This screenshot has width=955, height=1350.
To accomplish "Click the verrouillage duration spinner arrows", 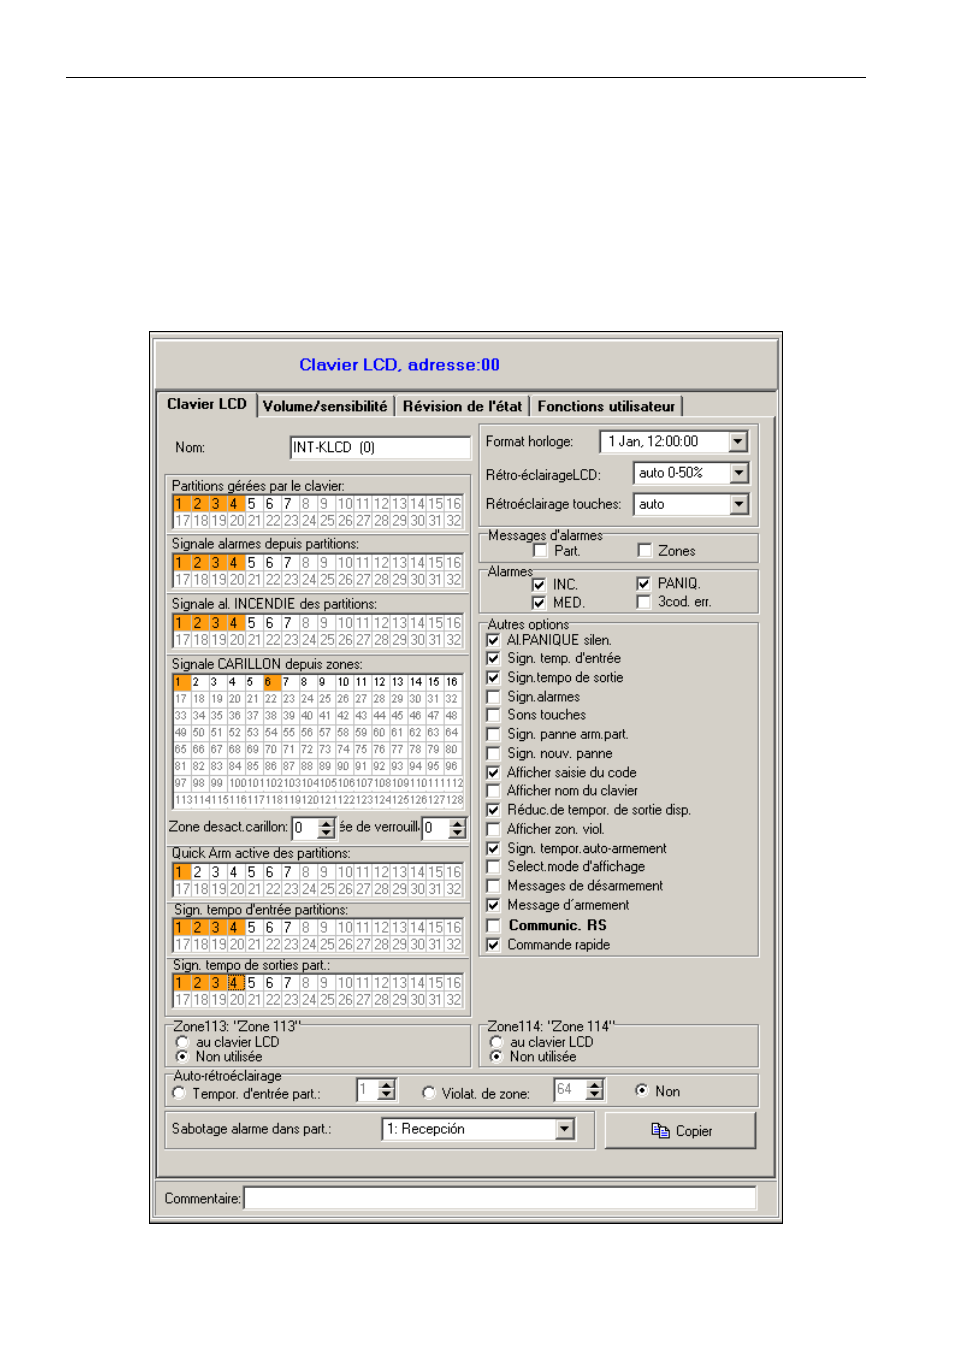I will pyautogui.click(x=457, y=828).
